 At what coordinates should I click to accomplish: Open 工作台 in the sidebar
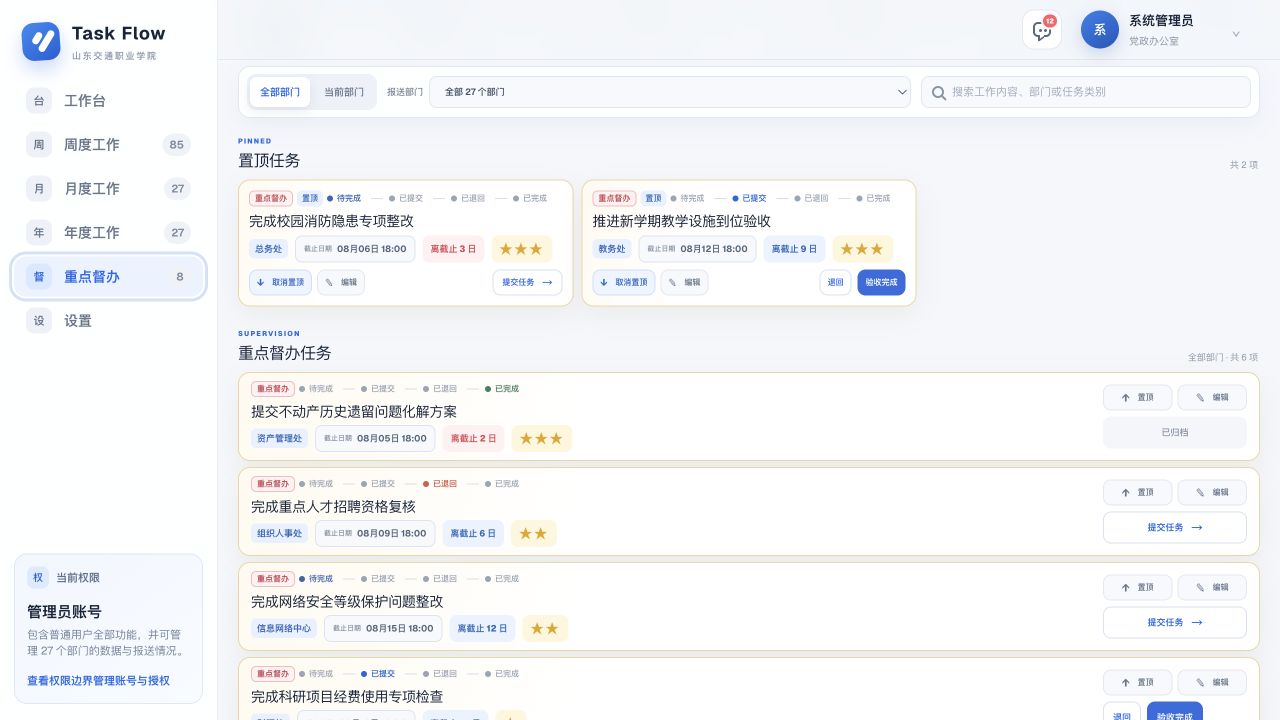[x=108, y=101]
